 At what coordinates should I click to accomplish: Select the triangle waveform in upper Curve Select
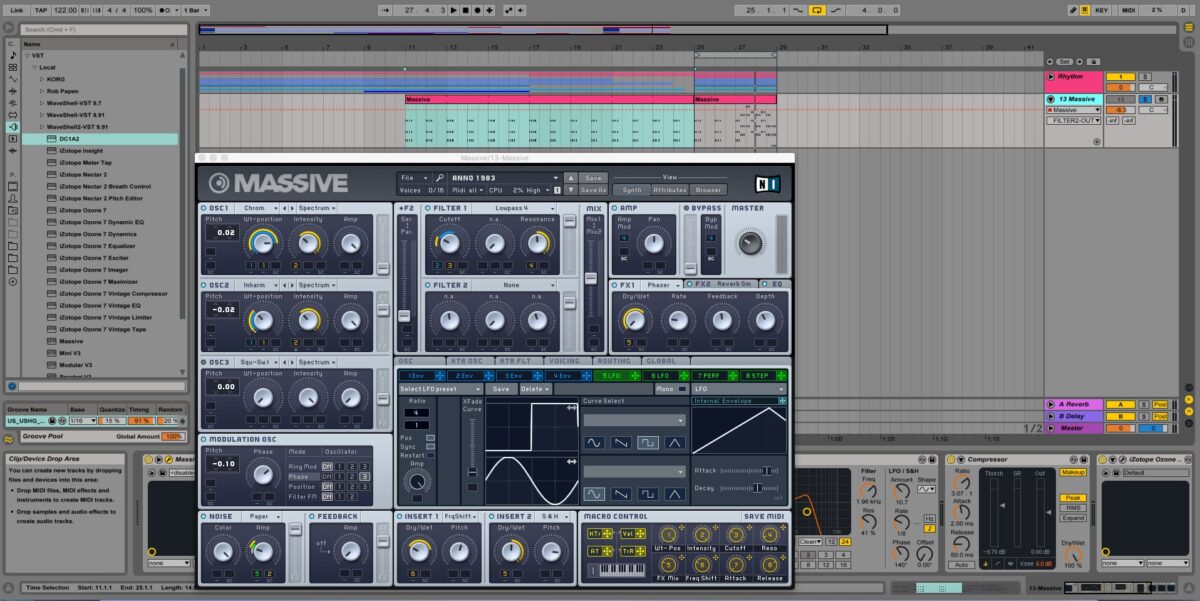tap(675, 442)
